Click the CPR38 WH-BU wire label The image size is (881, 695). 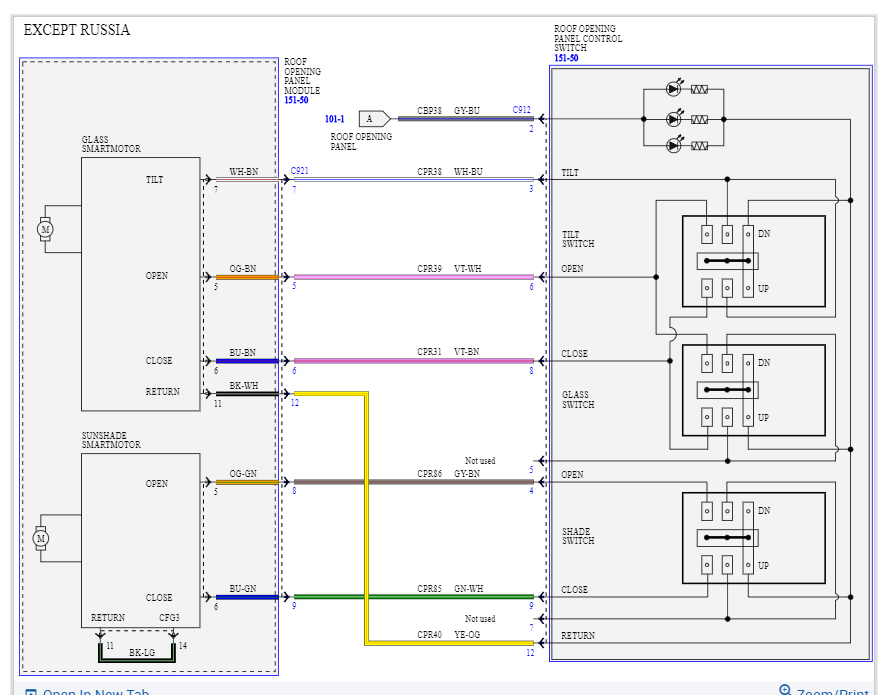tap(449, 171)
